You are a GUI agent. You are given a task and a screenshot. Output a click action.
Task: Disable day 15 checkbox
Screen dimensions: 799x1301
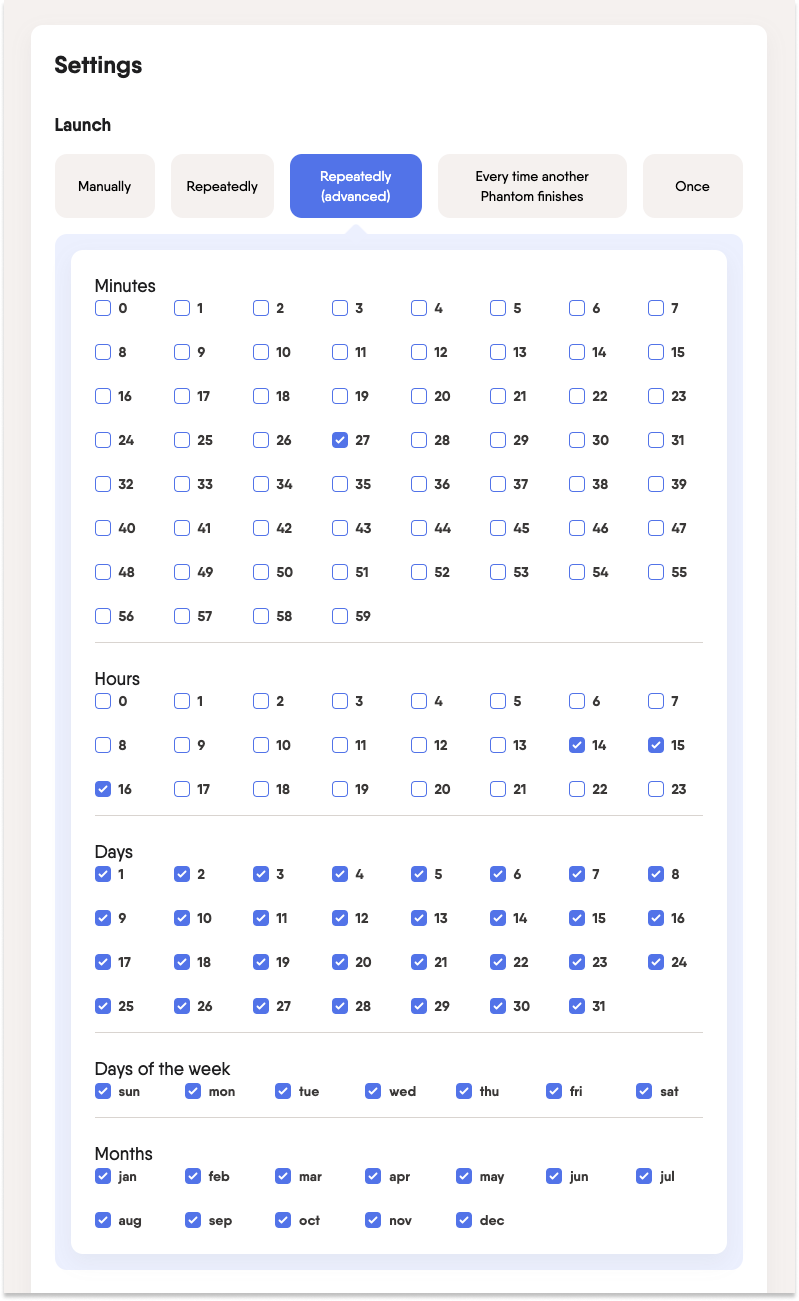(x=577, y=918)
